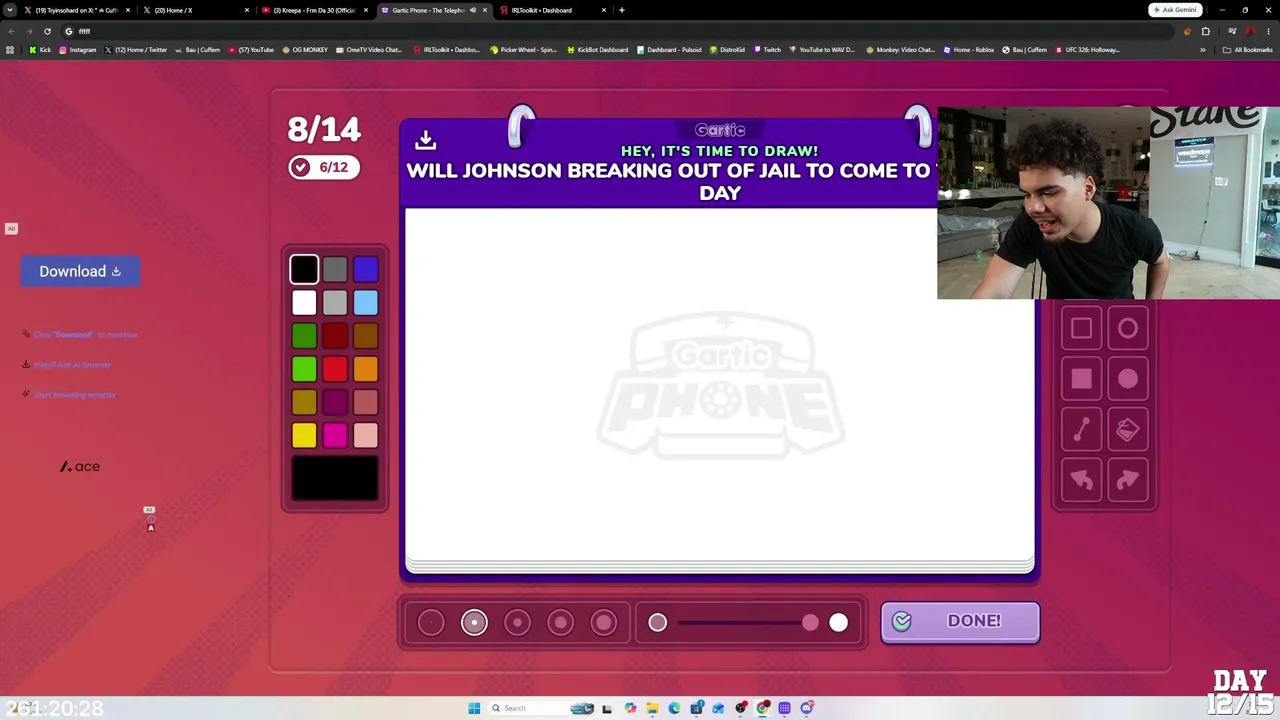Image resolution: width=1280 pixels, height=720 pixels.
Task: Redo the undone drawing stroke
Action: 1128,481
